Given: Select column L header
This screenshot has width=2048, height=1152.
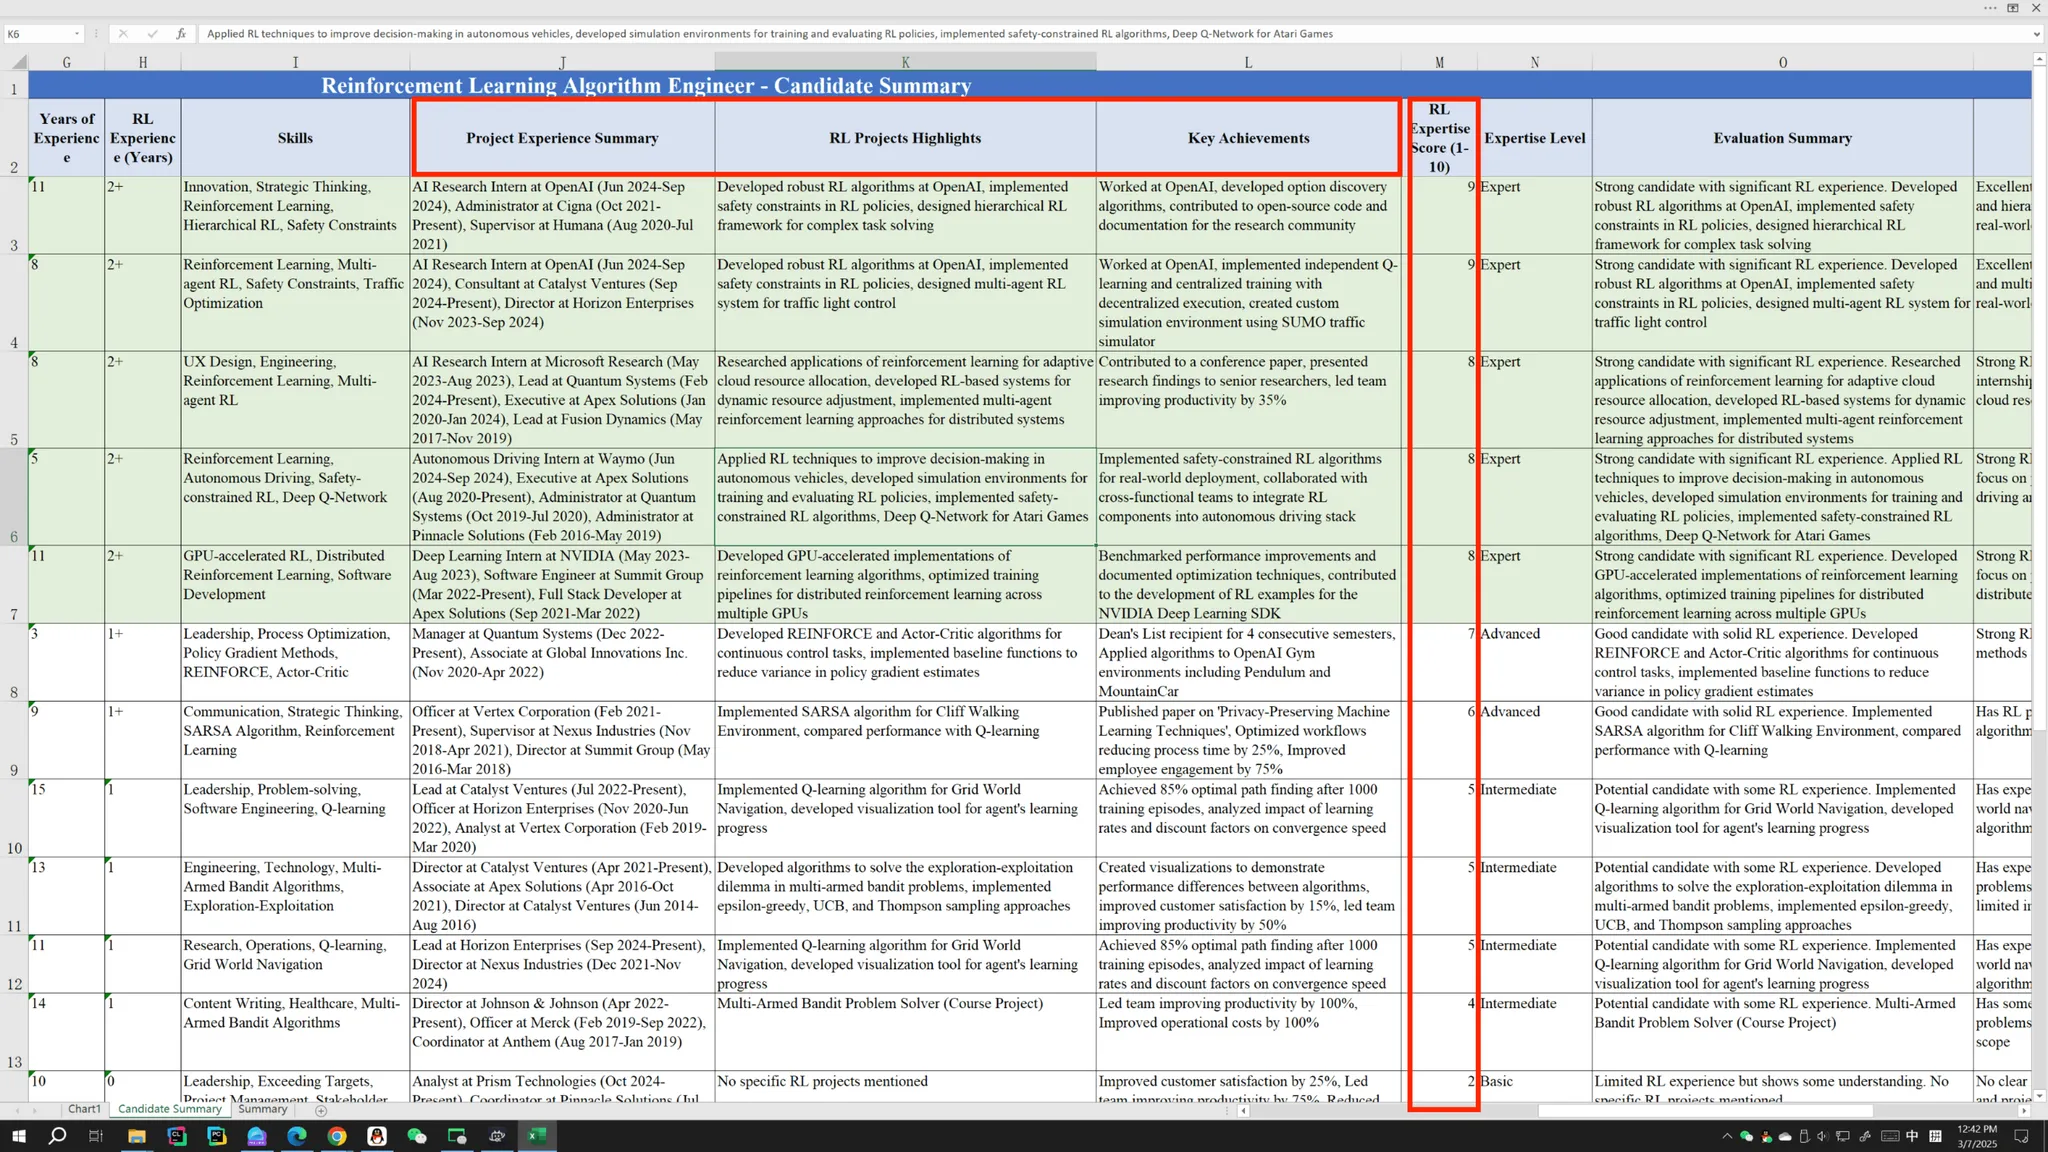Looking at the screenshot, I should point(1248,62).
